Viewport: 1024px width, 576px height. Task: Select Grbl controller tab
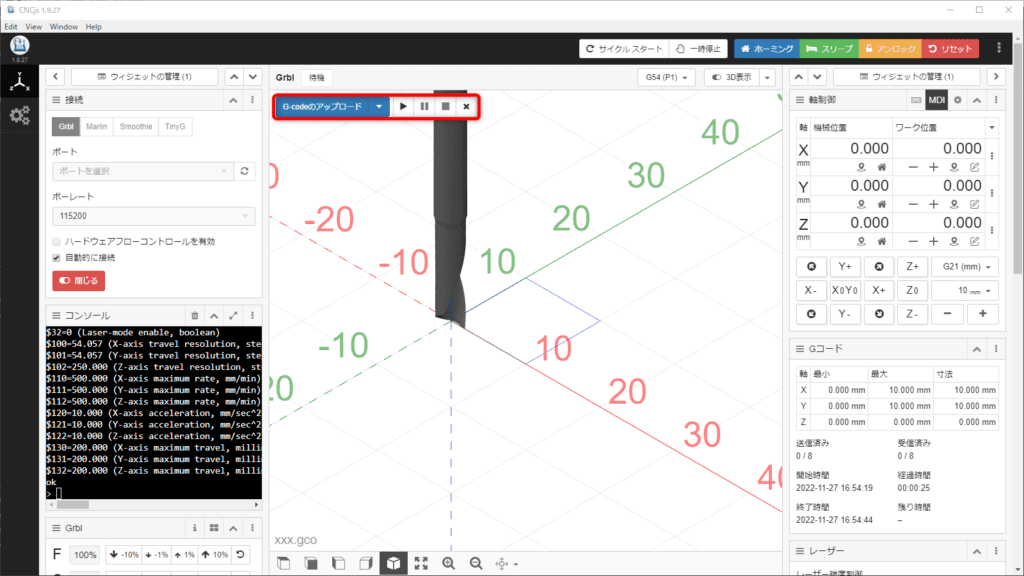(66, 127)
